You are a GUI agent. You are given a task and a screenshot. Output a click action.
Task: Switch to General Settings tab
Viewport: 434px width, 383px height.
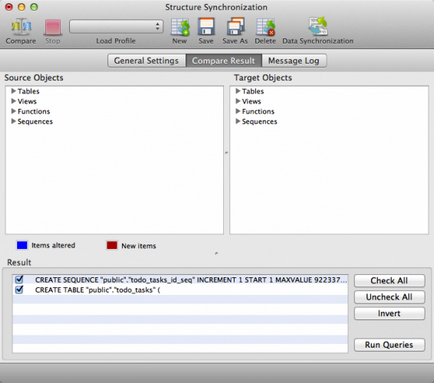(x=146, y=61)
